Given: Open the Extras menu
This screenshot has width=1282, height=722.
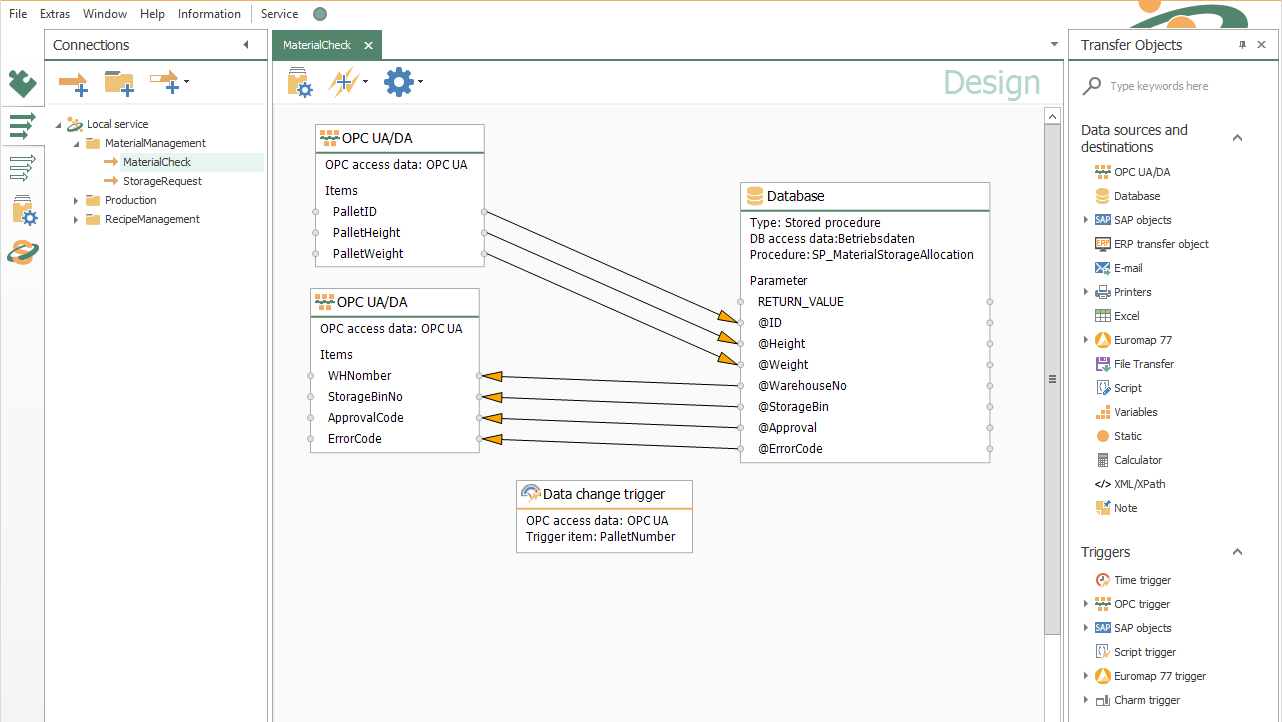Looking at the screenshot, I should pyautogui.click(x=55, y=14).
